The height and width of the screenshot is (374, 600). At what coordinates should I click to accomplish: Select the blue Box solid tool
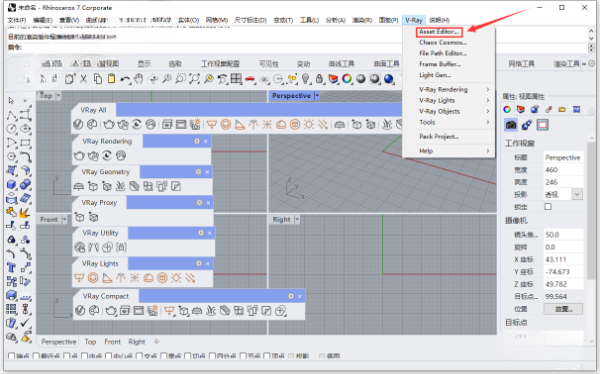11,185
